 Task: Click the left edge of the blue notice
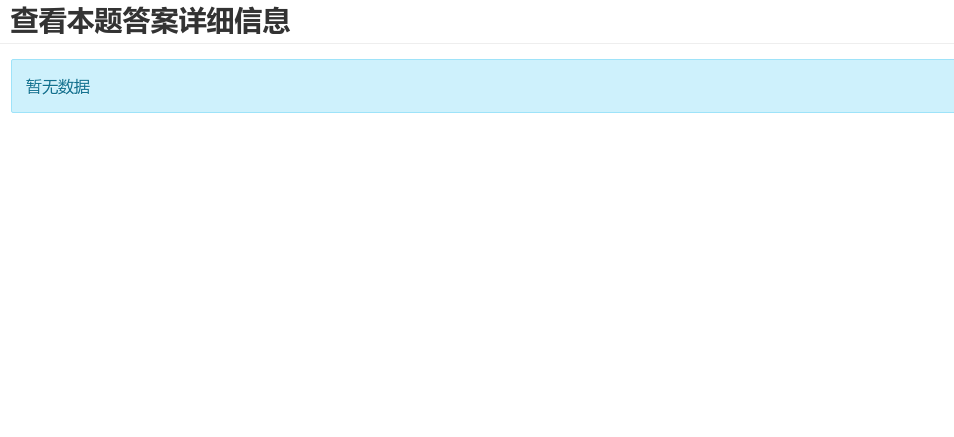[12, 86]
